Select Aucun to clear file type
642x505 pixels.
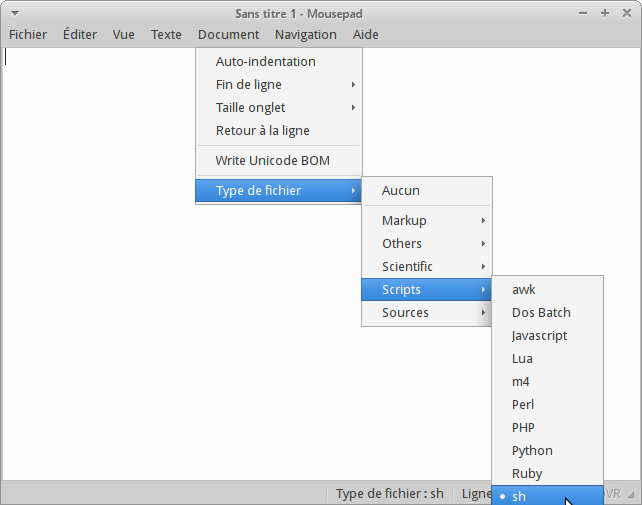pos(401,190)
